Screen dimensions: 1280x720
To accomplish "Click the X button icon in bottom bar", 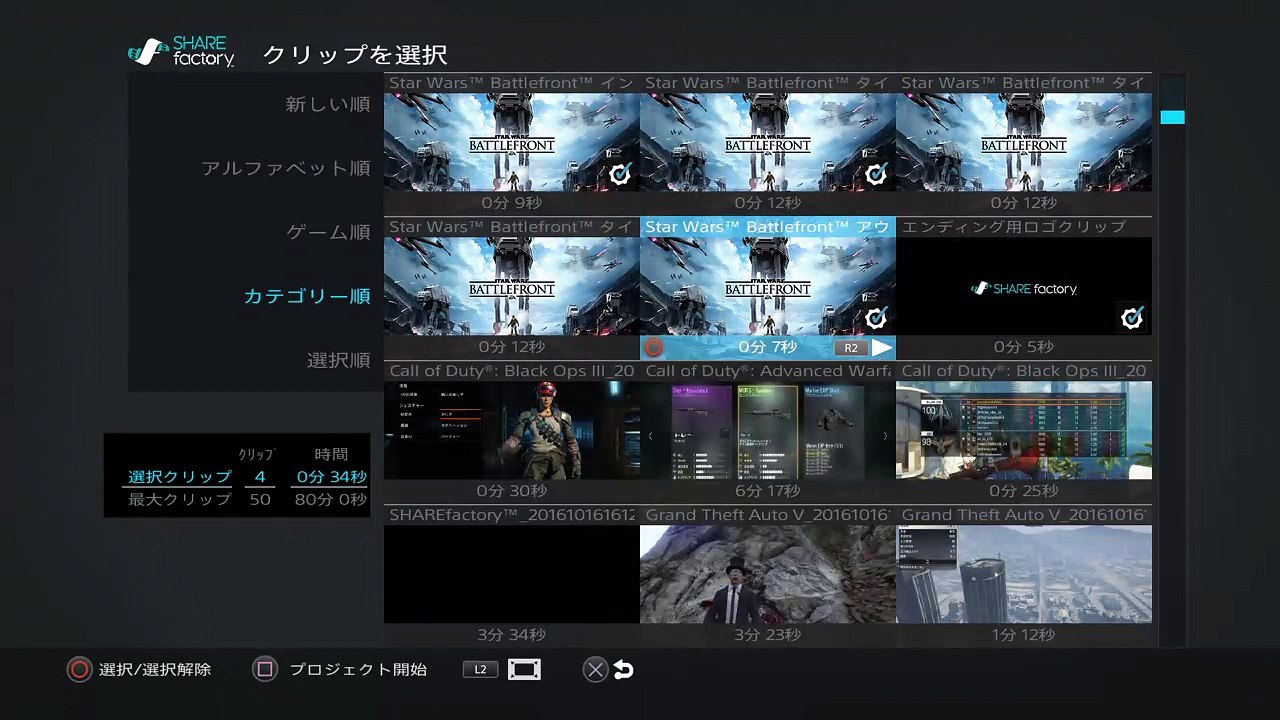I will (595, 670).
